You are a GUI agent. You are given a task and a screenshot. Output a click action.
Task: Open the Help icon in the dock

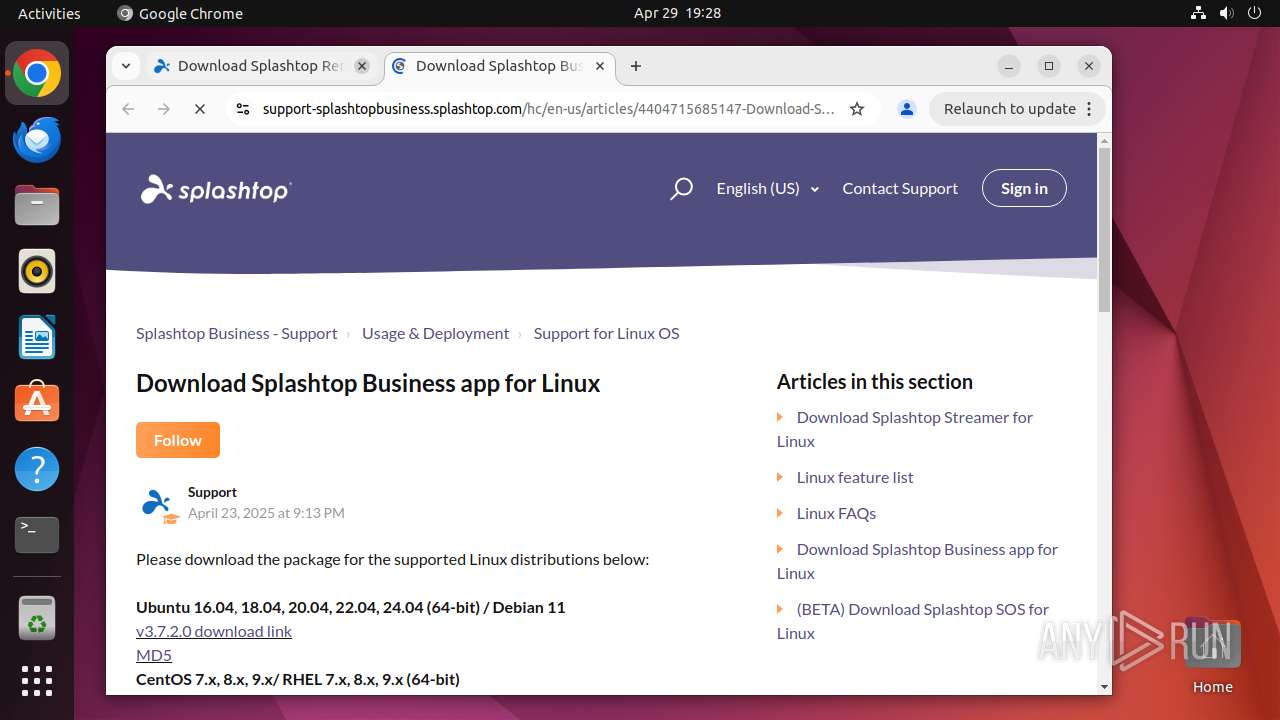click(x=37, y=469)
